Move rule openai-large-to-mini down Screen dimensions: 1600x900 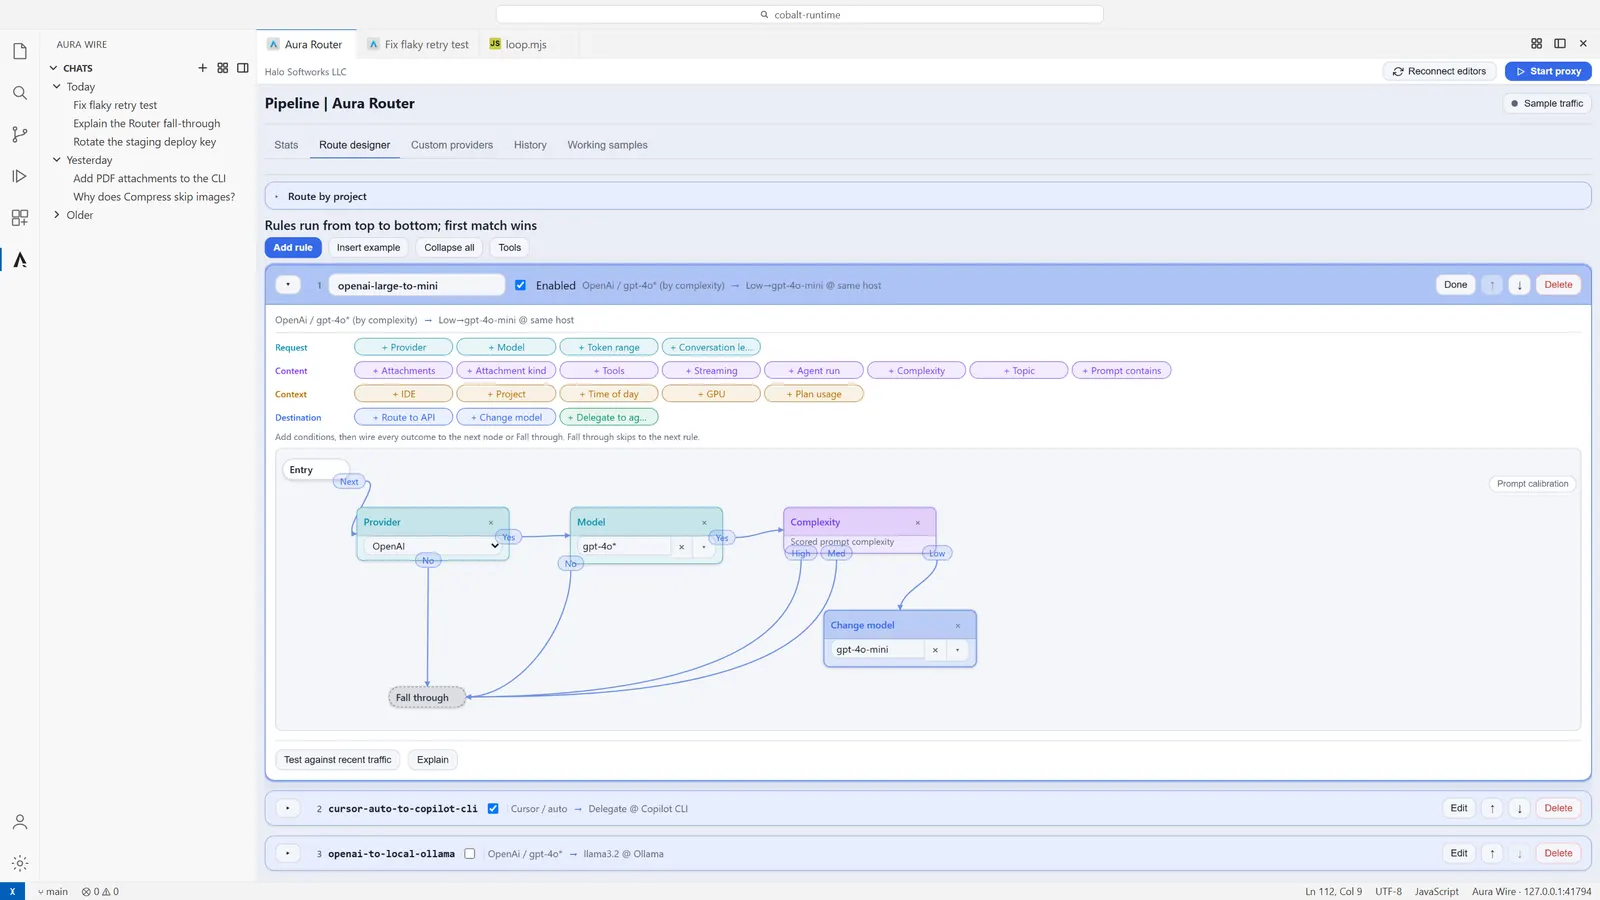coord(1519,285)
